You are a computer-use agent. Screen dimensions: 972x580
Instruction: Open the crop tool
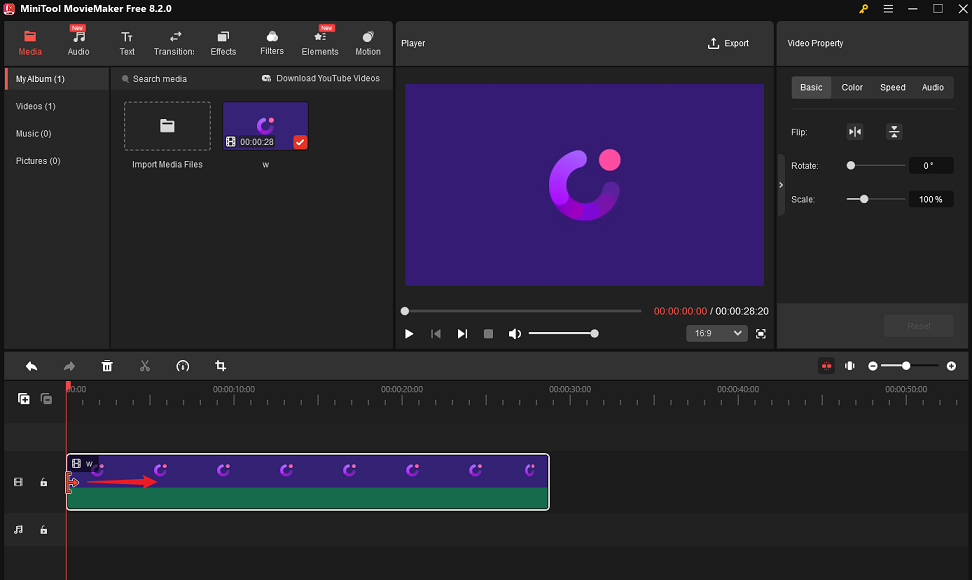220,366
